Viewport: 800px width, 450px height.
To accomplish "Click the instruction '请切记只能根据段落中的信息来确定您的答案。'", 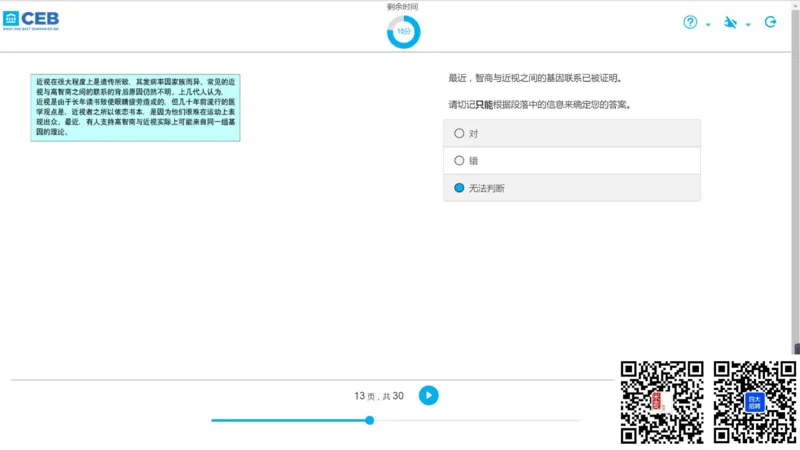I will (540, 105).
